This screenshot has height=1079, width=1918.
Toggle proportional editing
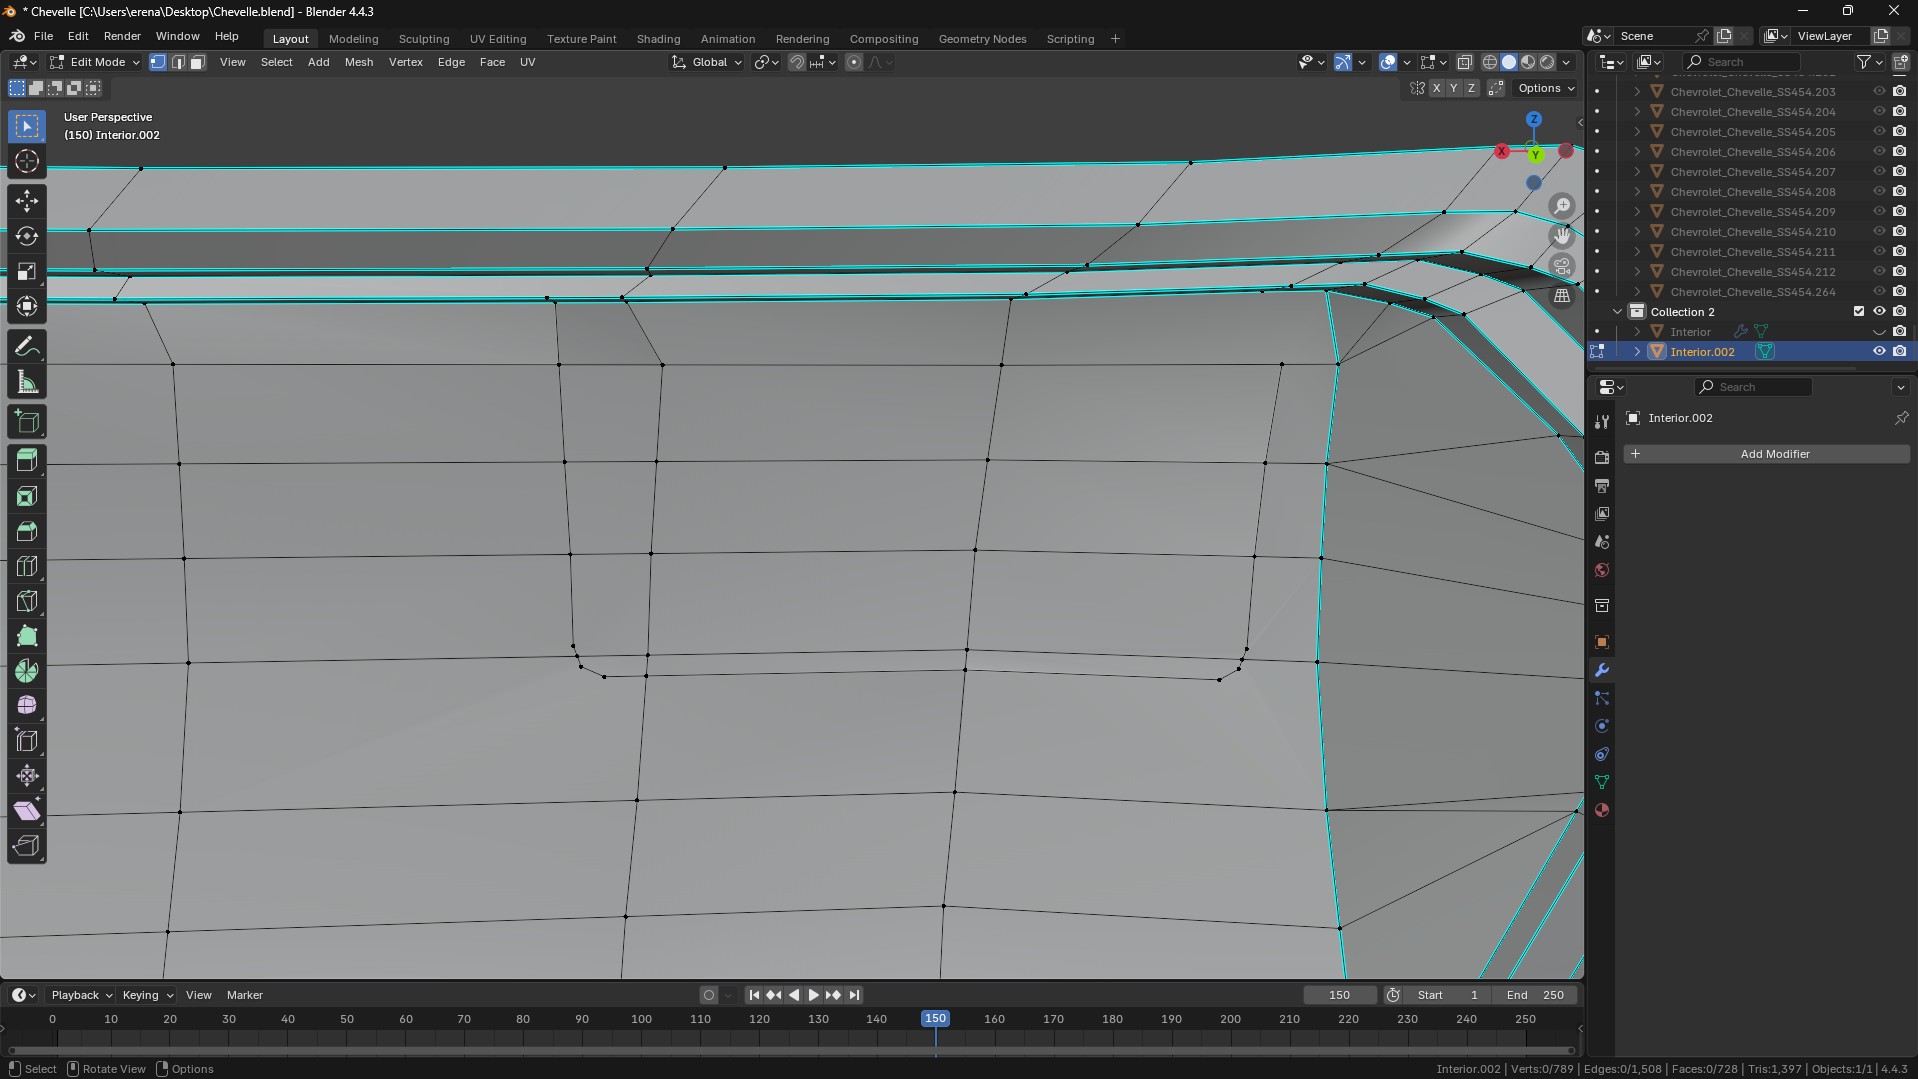coord(854,62)
